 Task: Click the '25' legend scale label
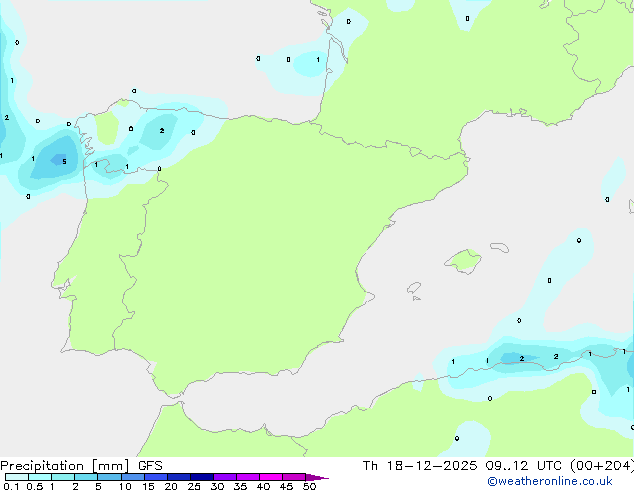click(194, 486)
